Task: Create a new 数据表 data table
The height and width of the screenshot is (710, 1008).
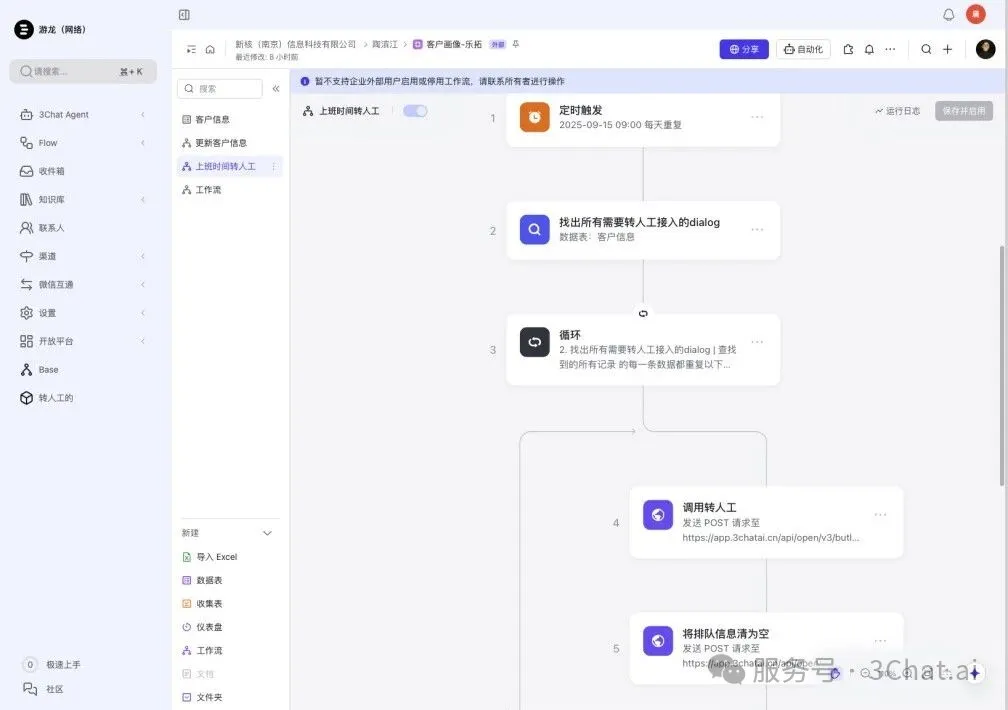Action: 210,580
